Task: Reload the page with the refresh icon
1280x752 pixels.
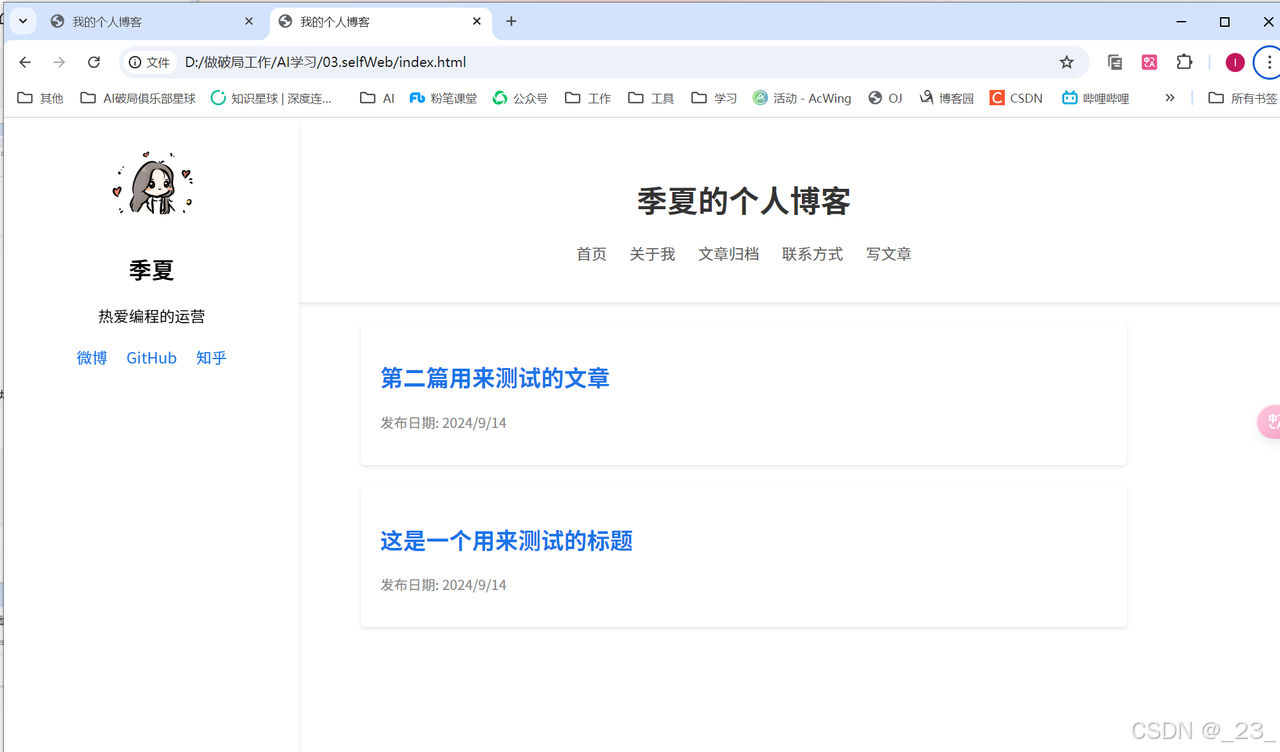Action: point(93,61)
